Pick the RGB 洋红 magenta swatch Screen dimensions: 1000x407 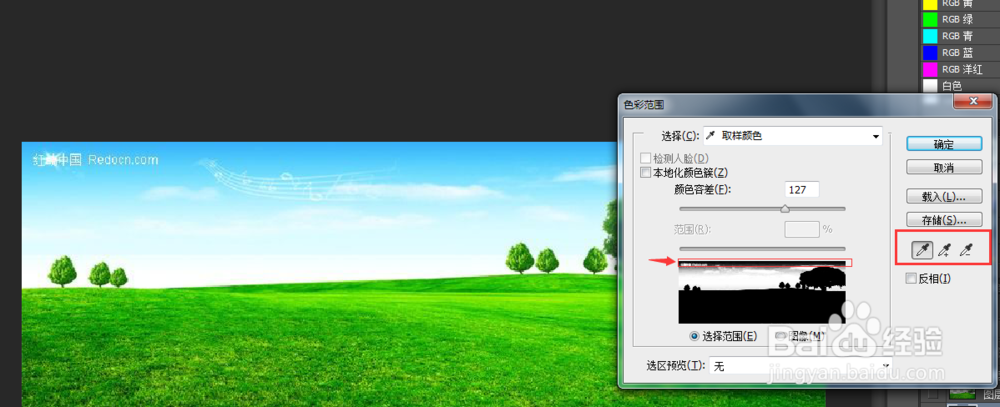tap(930, 69)
